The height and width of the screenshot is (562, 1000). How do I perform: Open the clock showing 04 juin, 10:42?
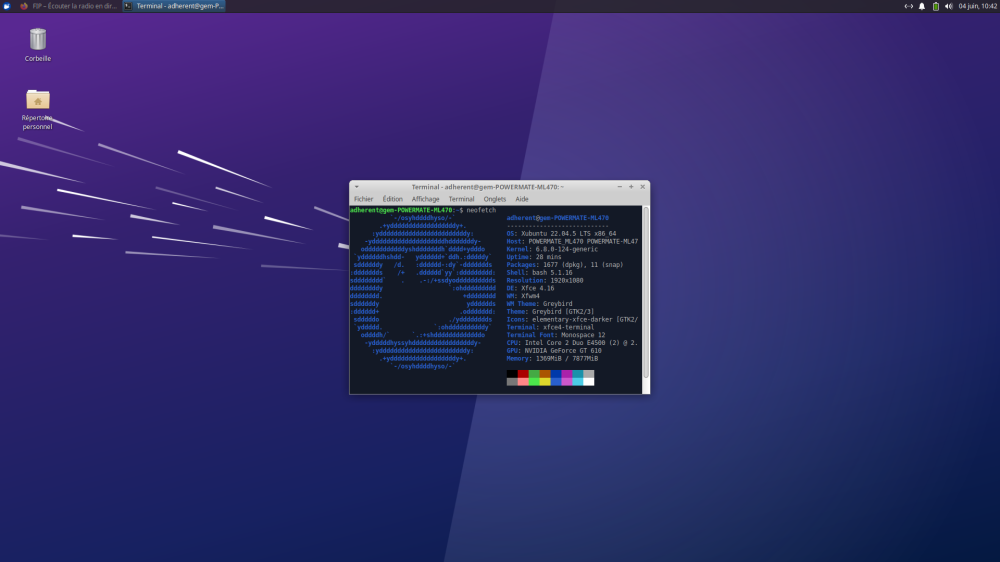point(977,6)
